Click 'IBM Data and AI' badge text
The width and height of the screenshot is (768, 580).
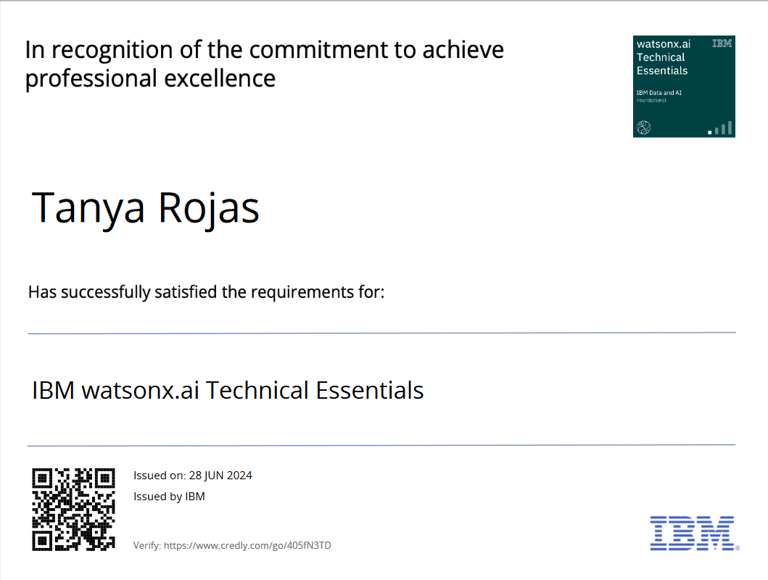(x=659, y=93)
